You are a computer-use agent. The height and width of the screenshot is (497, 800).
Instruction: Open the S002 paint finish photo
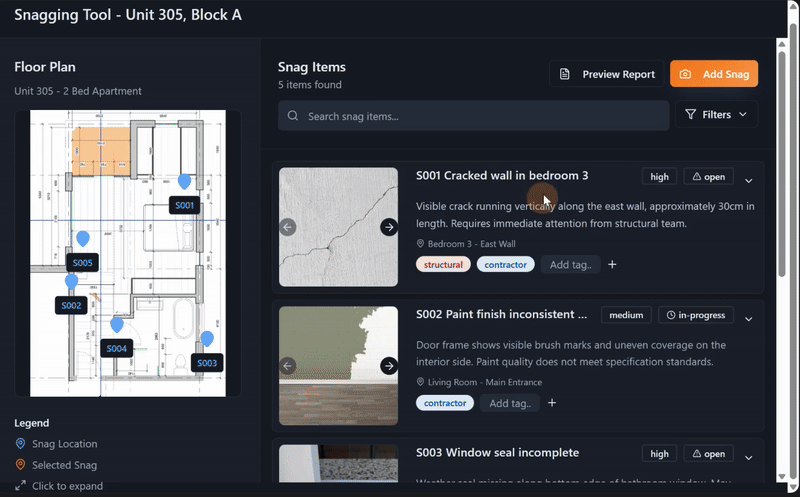tap(338, 365)
